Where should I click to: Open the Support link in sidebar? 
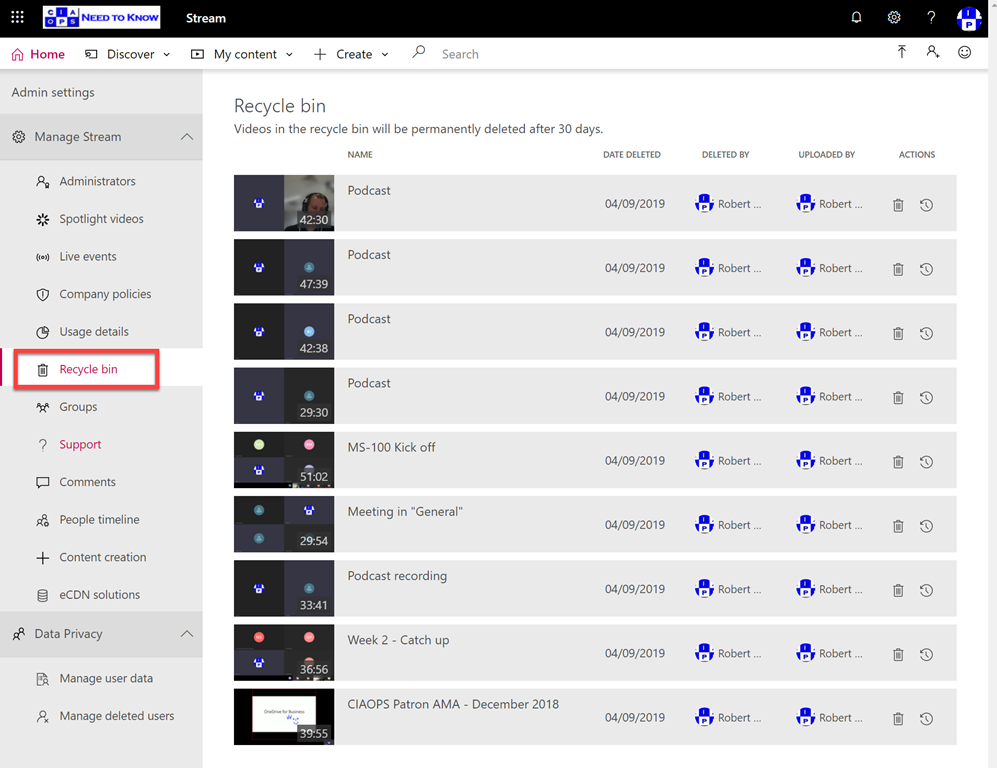click(80, 444)
